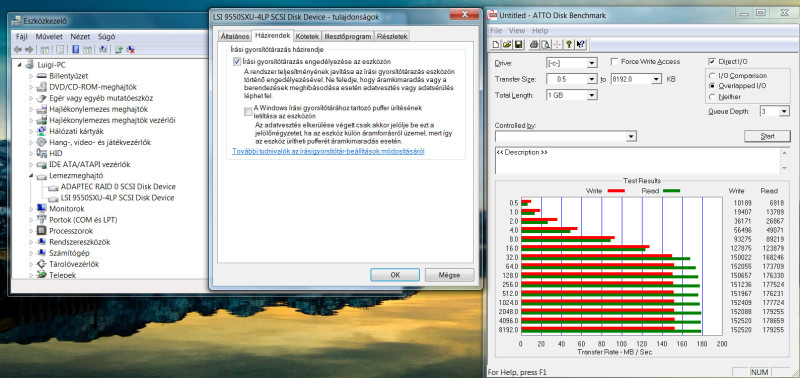Click the Description box scrollbar up arrow
This screenshot has height=378, width=800.
coord(785,152)
